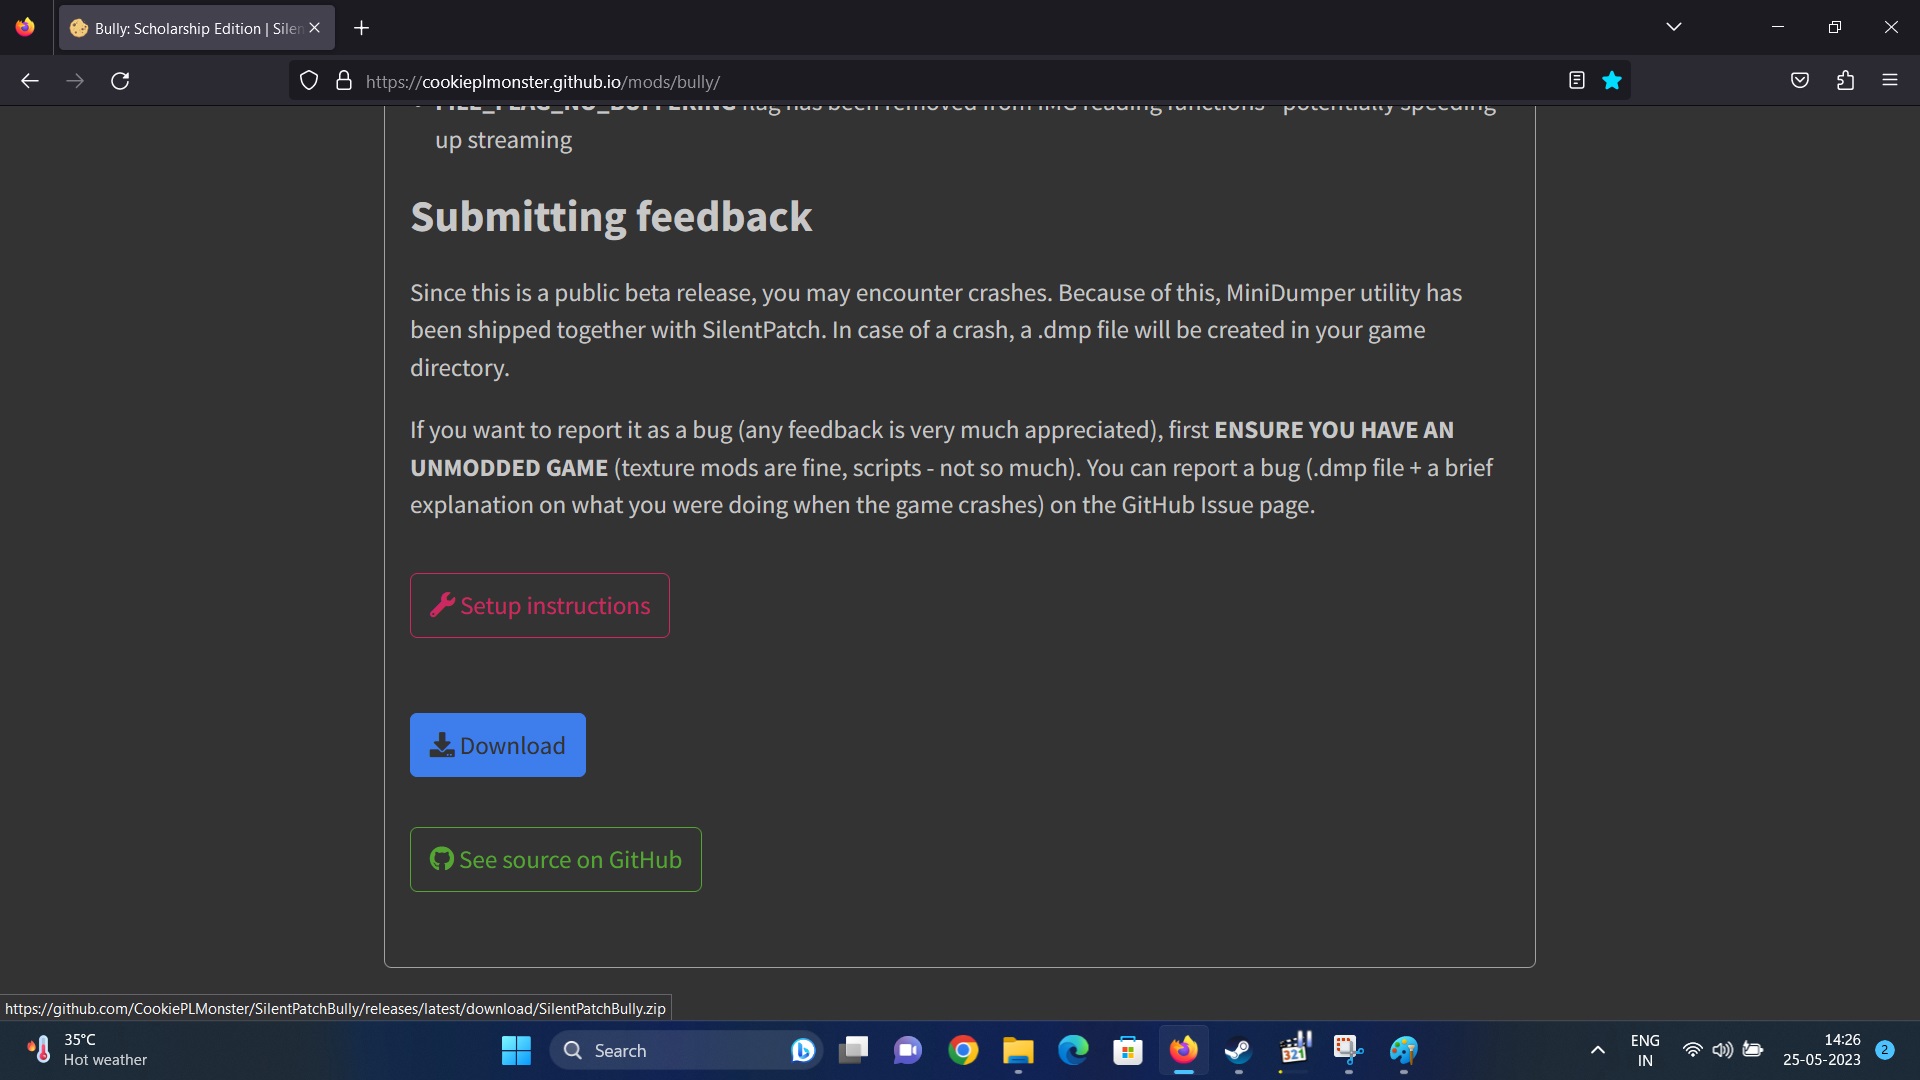Click the URL address bar field

(900, 81)
